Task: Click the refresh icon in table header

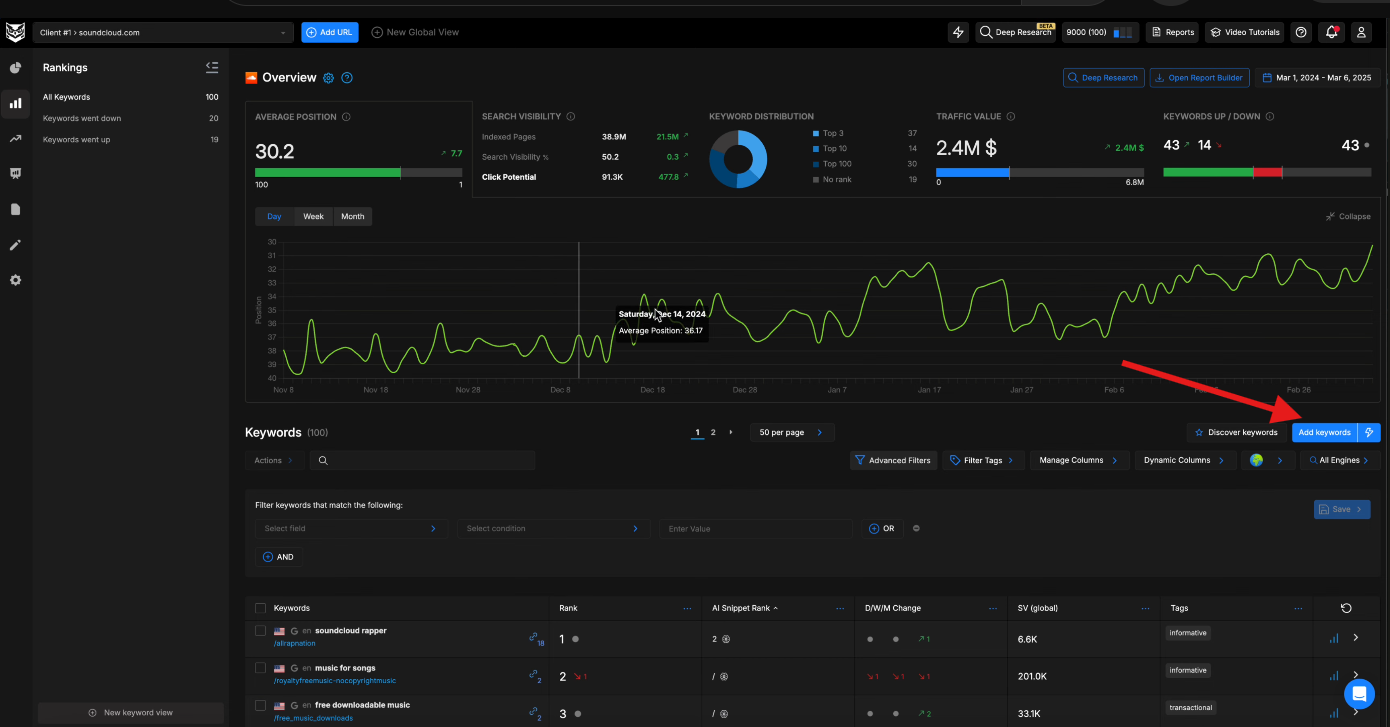Action: [x=1346, y=608]
